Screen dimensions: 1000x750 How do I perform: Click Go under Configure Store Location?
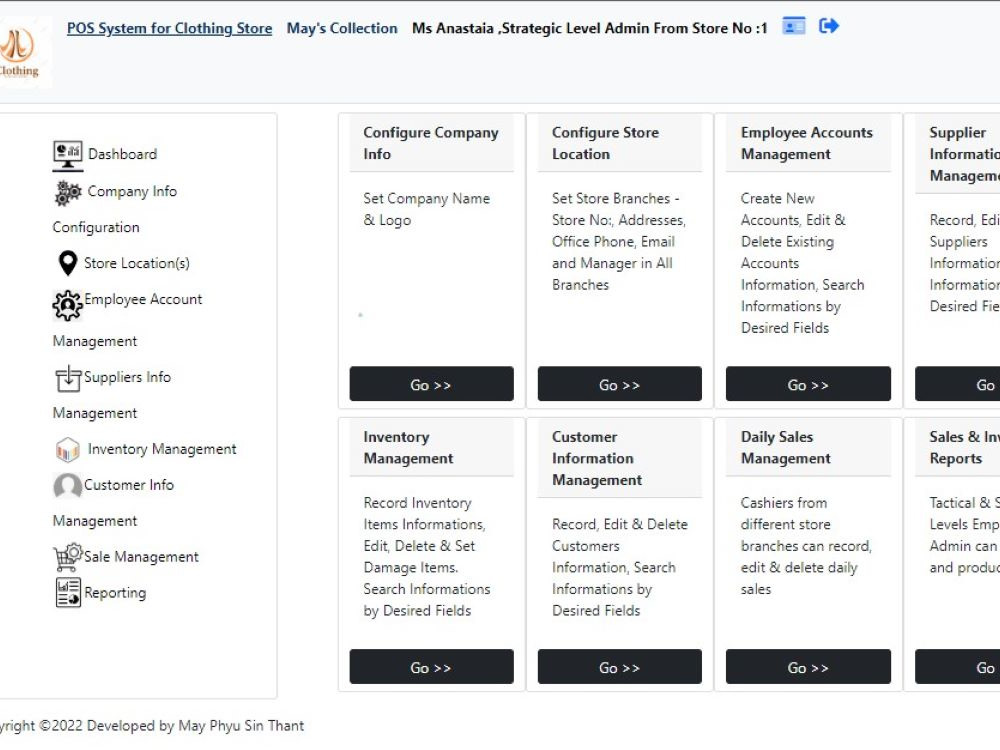click(619, 384)
